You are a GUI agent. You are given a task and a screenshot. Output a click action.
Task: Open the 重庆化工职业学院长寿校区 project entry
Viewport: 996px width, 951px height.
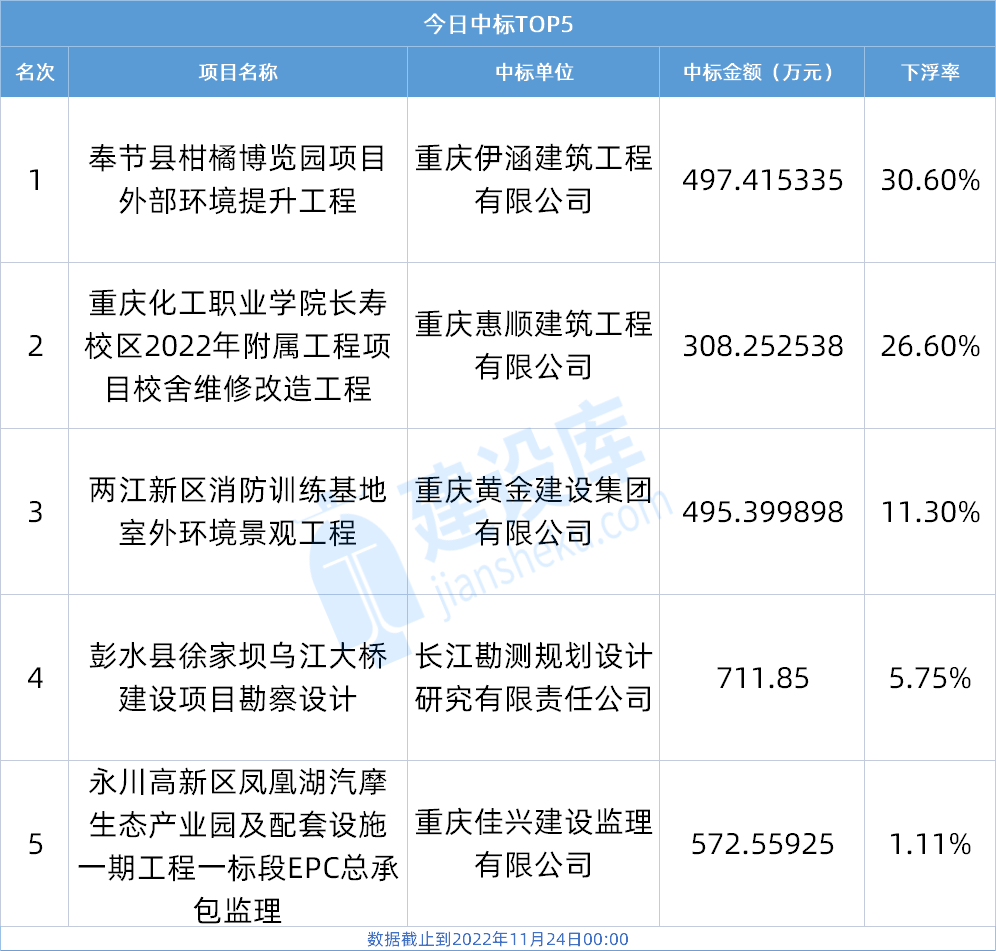[x=238, y=346]
